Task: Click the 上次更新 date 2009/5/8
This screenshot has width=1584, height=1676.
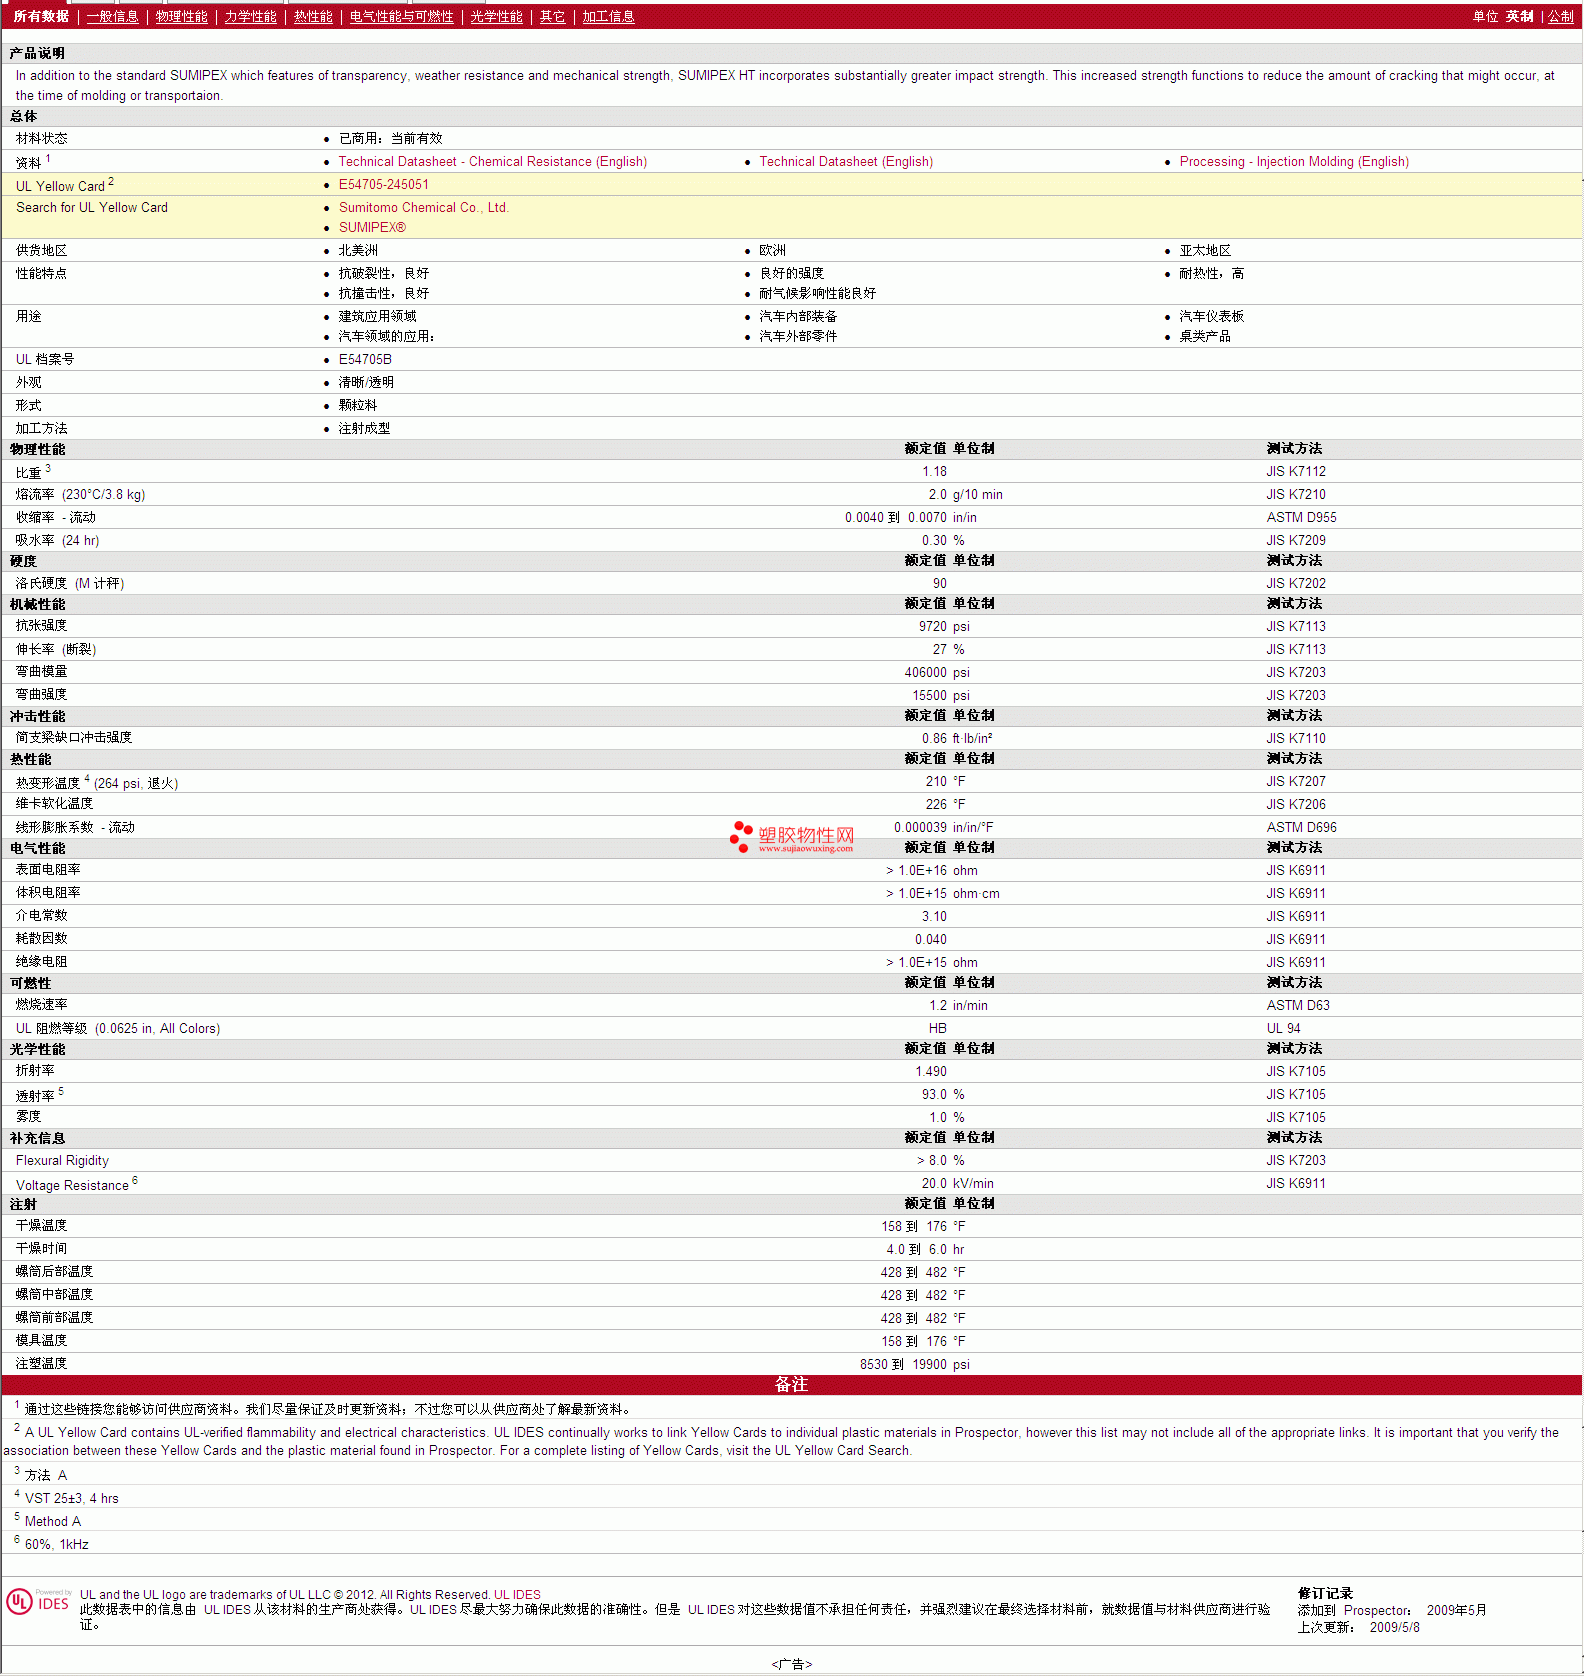Action: pos(1394,1628)
